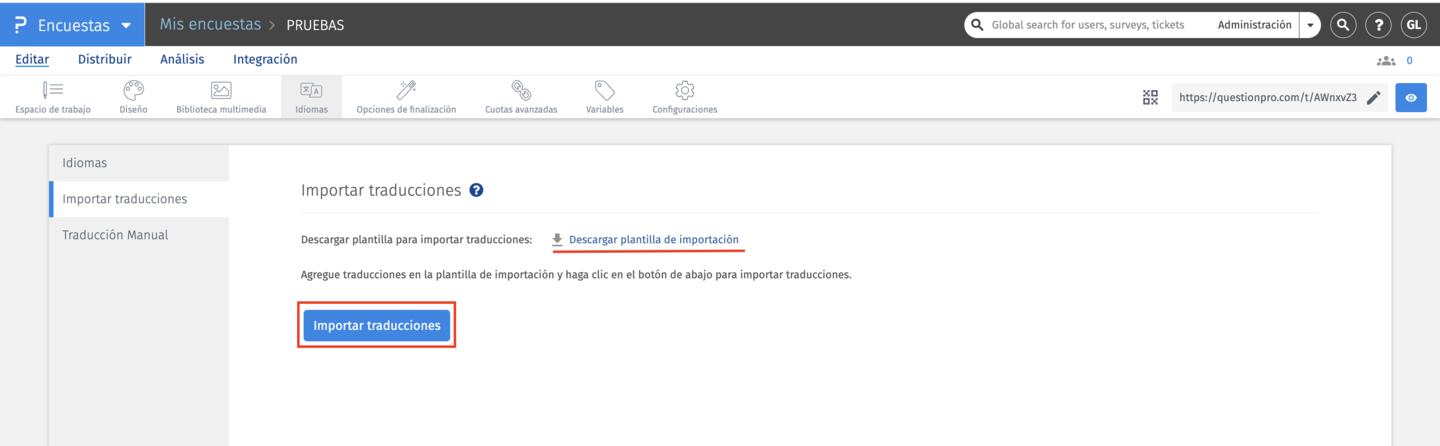1440x446 pixels.
Task: Open the Biblioteca multimedia tool
Action: click(x=221, y=97)
